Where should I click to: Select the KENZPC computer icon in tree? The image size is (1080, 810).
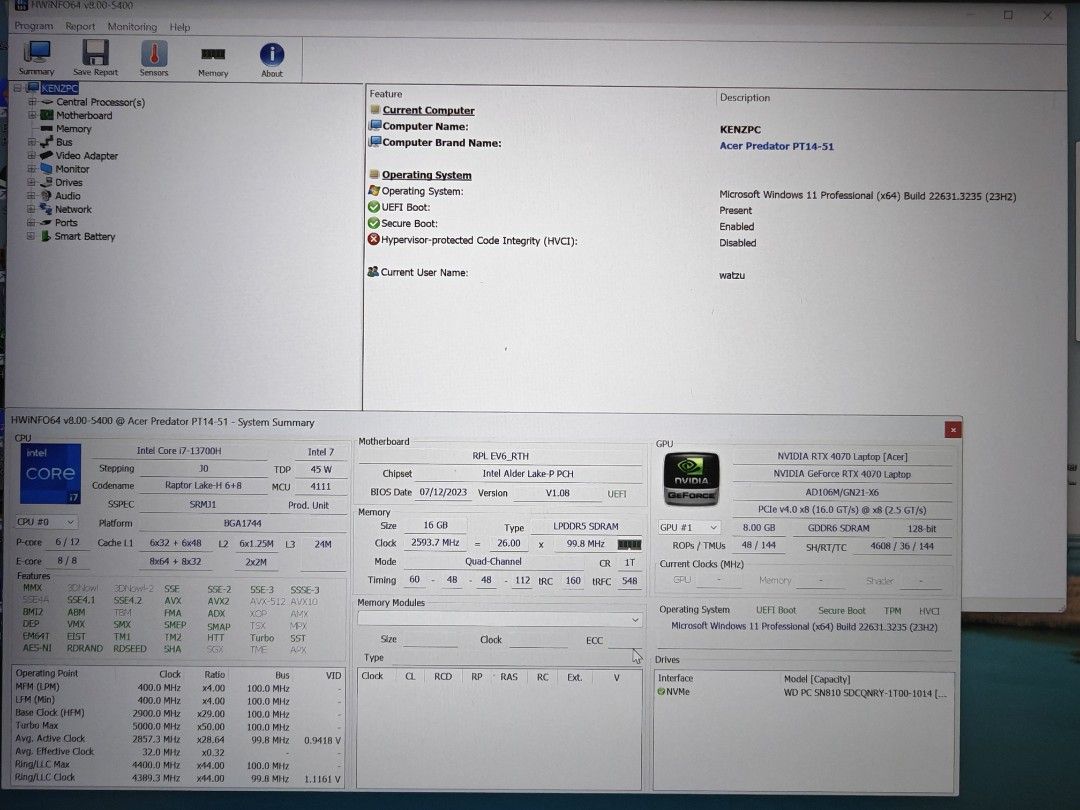33,88
